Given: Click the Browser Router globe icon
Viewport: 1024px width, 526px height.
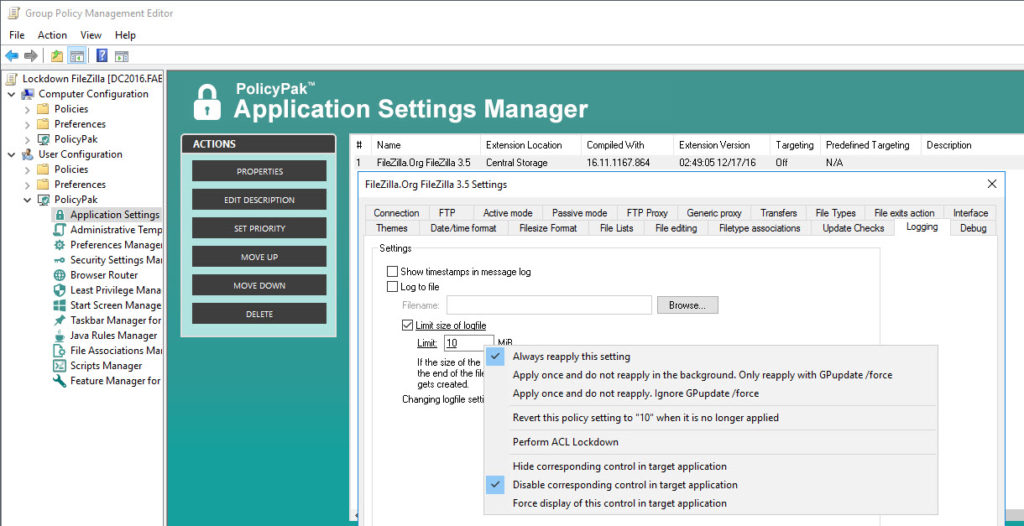Looking at the screenshot, I should click(x=59, y=275).
